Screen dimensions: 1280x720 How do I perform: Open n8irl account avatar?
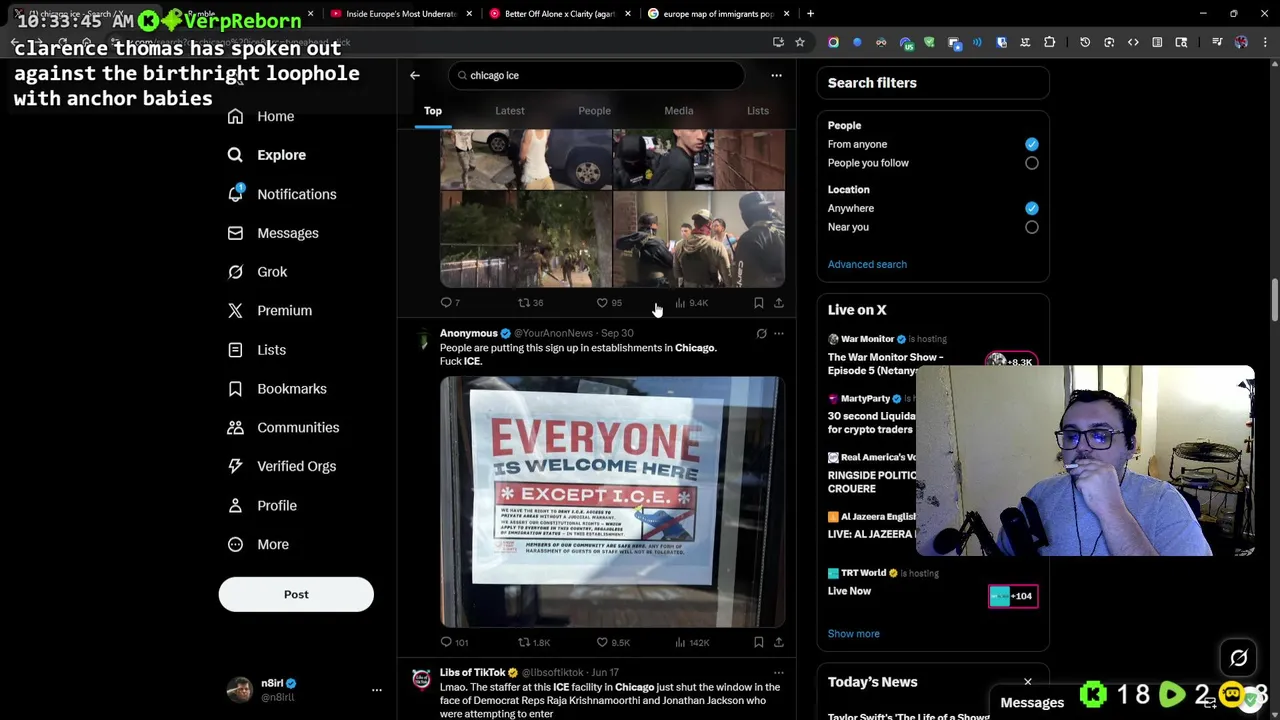[240, 690]
